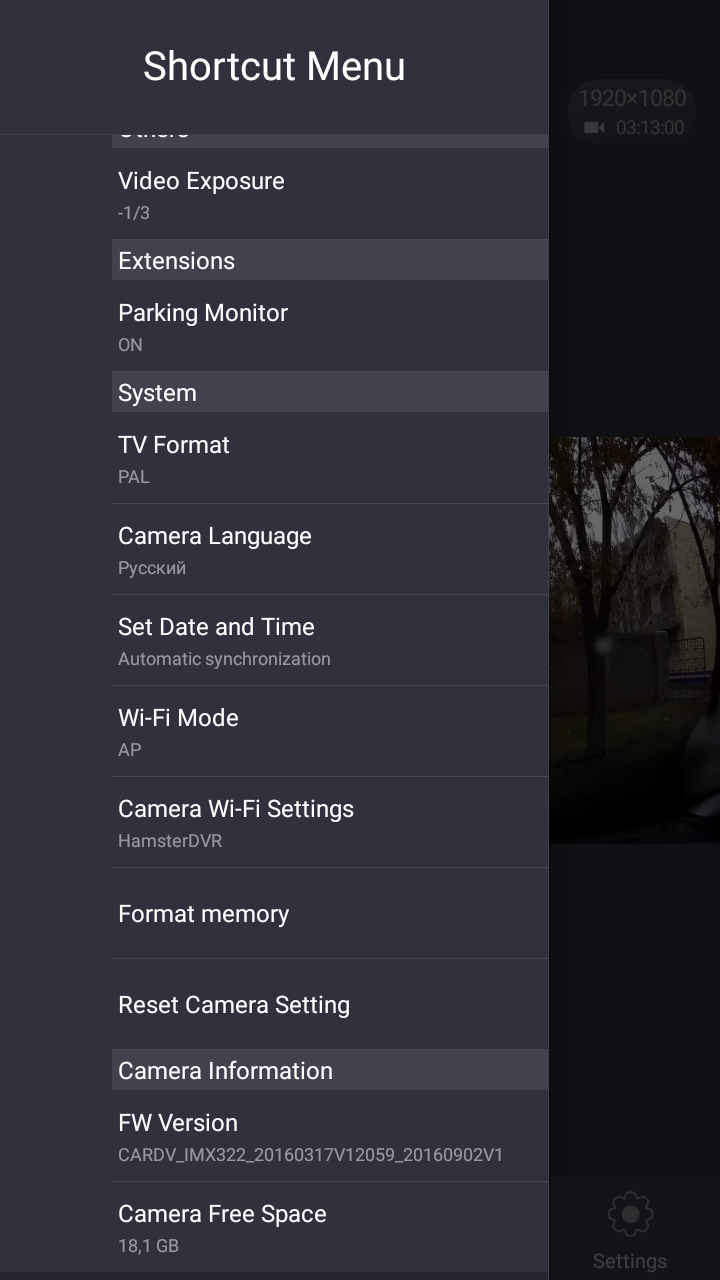This screenshot has height=1280, width=720.
Task: Open Camera Wi-Fi Settings for HamsterDVR
Action: coord(330,822)
